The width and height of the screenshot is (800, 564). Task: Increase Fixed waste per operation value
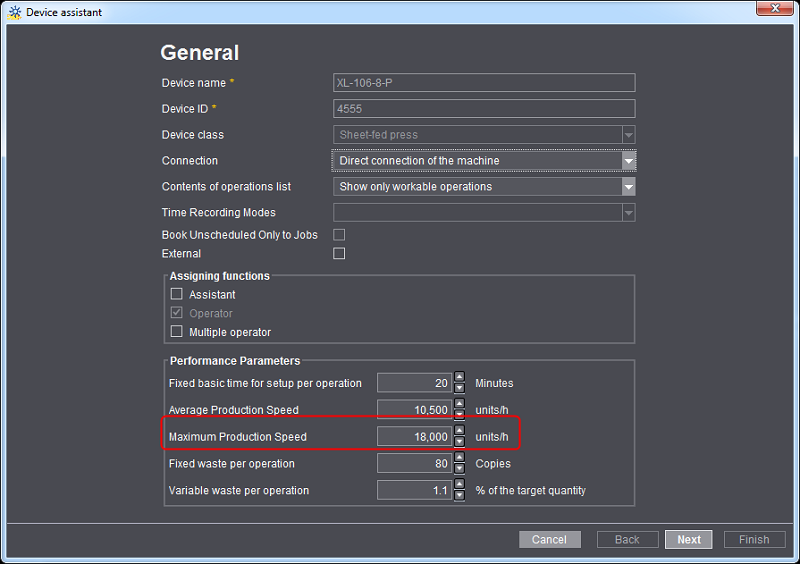pyautogui.click(x=460, y=459)
